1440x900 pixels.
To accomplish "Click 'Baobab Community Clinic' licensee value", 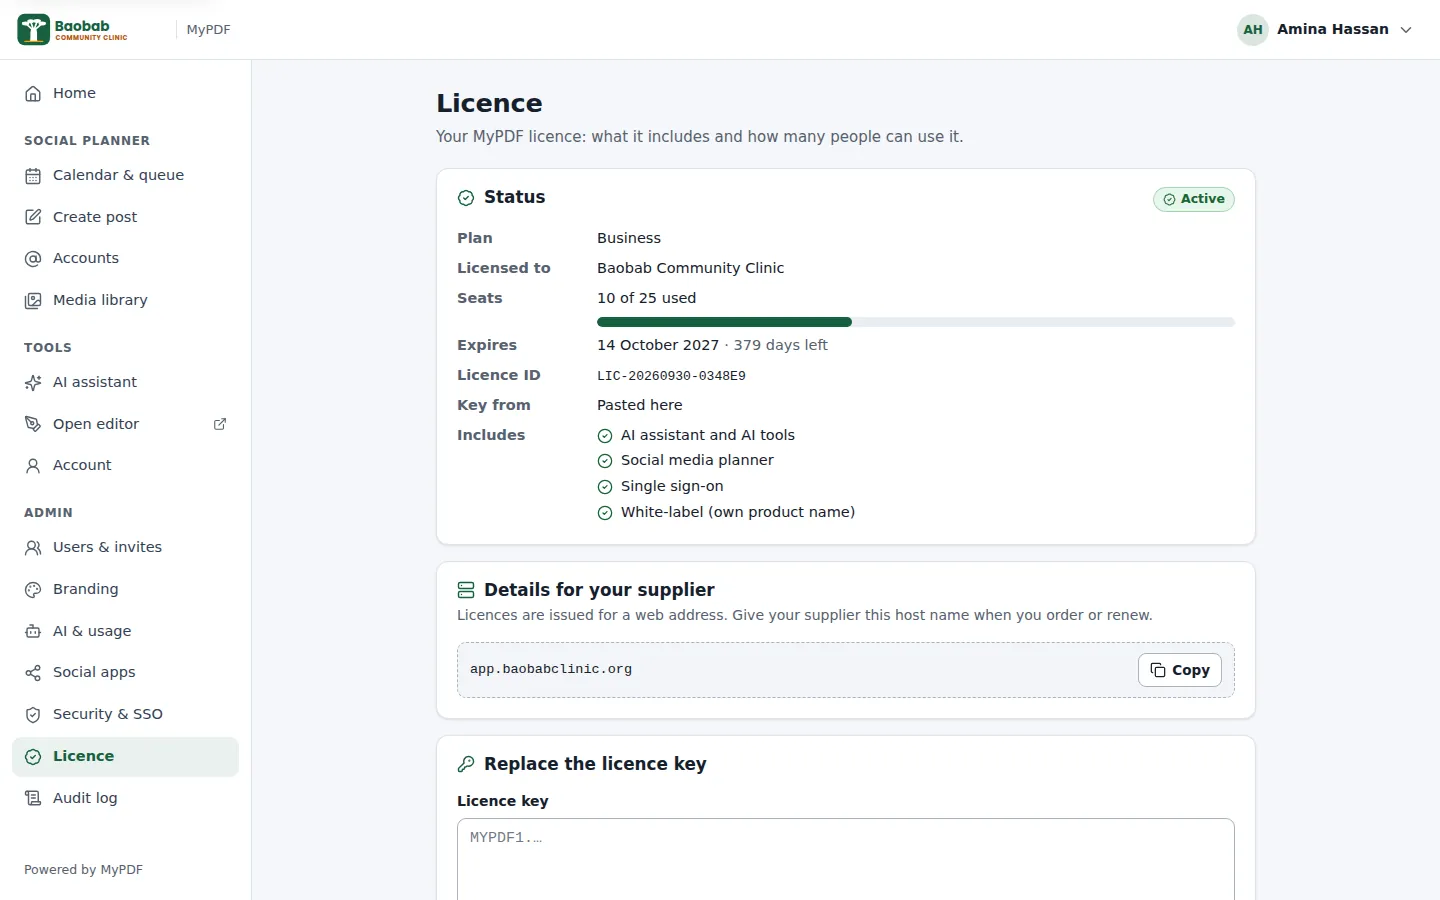I will (690, 268).
